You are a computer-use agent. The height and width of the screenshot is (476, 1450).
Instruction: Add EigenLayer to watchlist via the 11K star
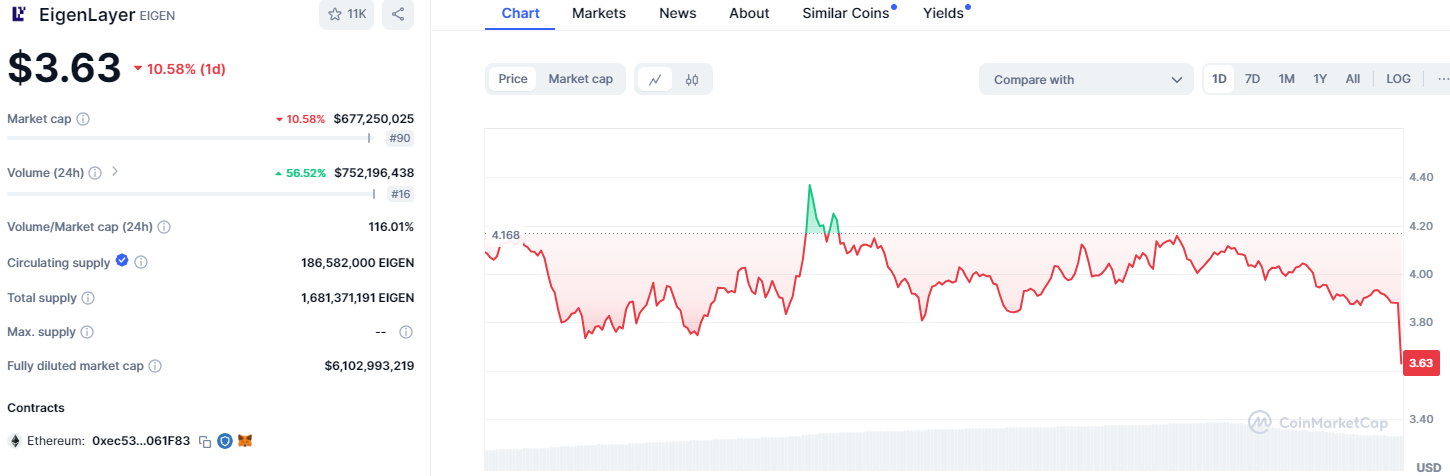point(346,14)
